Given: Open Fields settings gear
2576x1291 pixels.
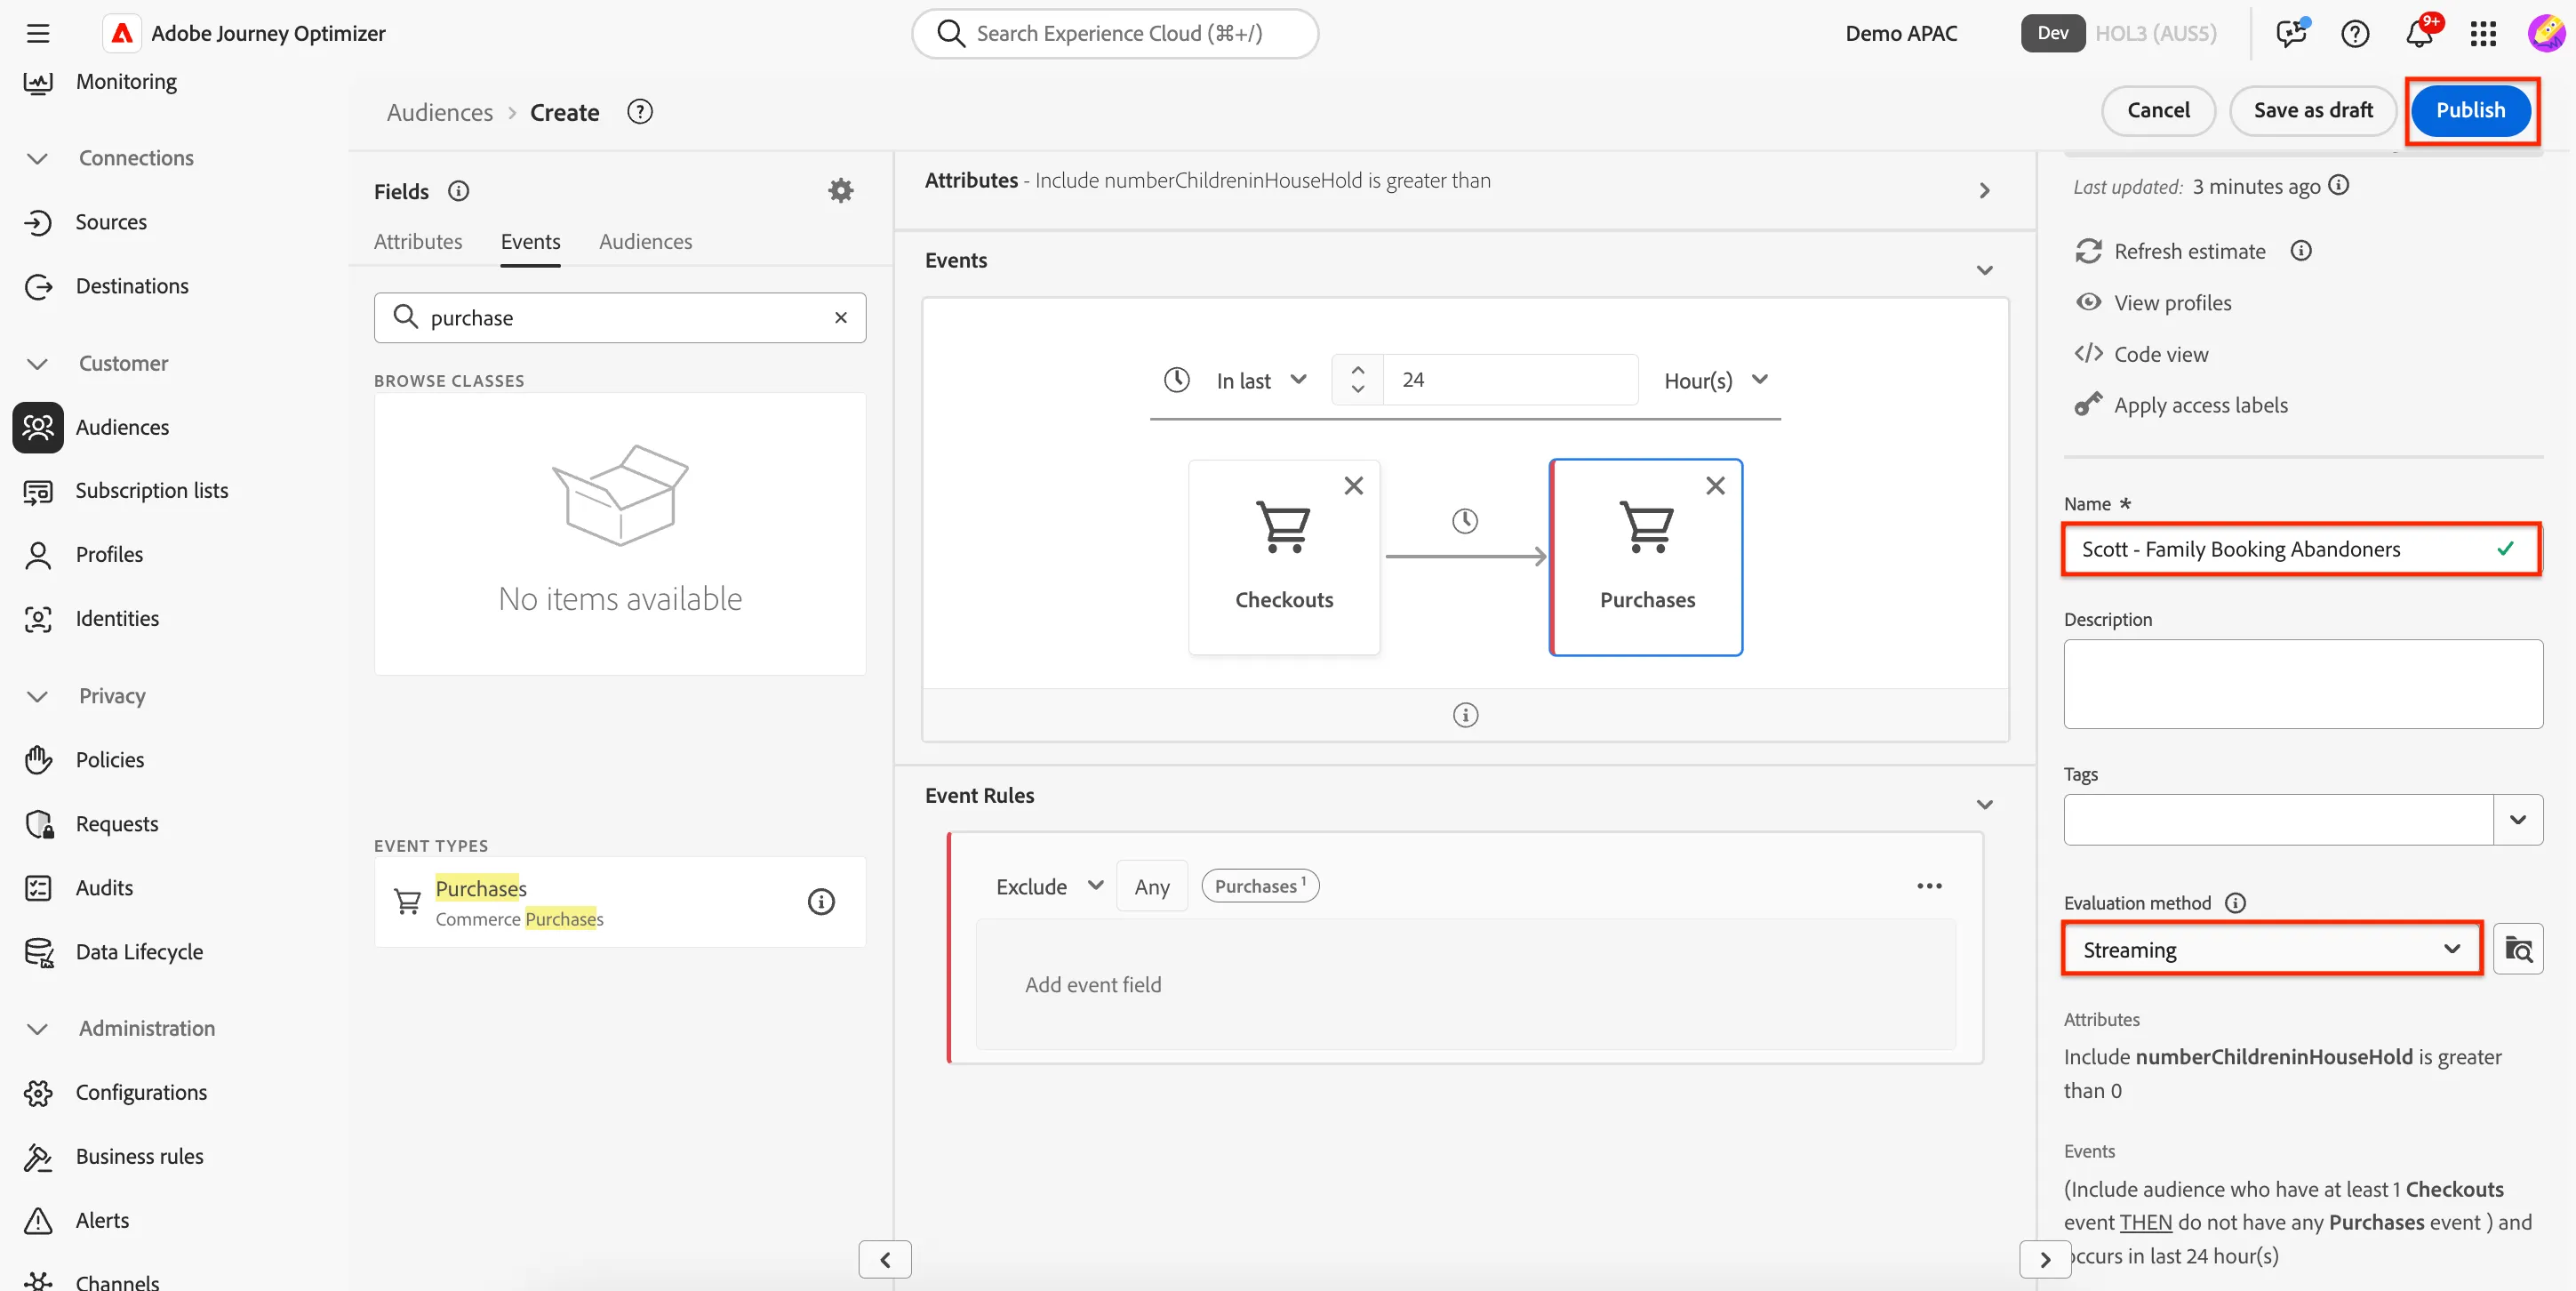Looking at the screenshot, I should [841, 190].
